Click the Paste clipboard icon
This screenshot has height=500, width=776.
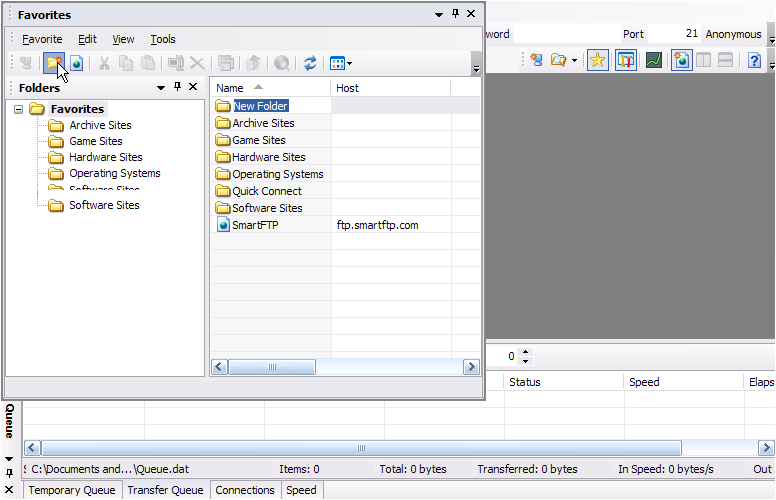[x=148, y=63]
